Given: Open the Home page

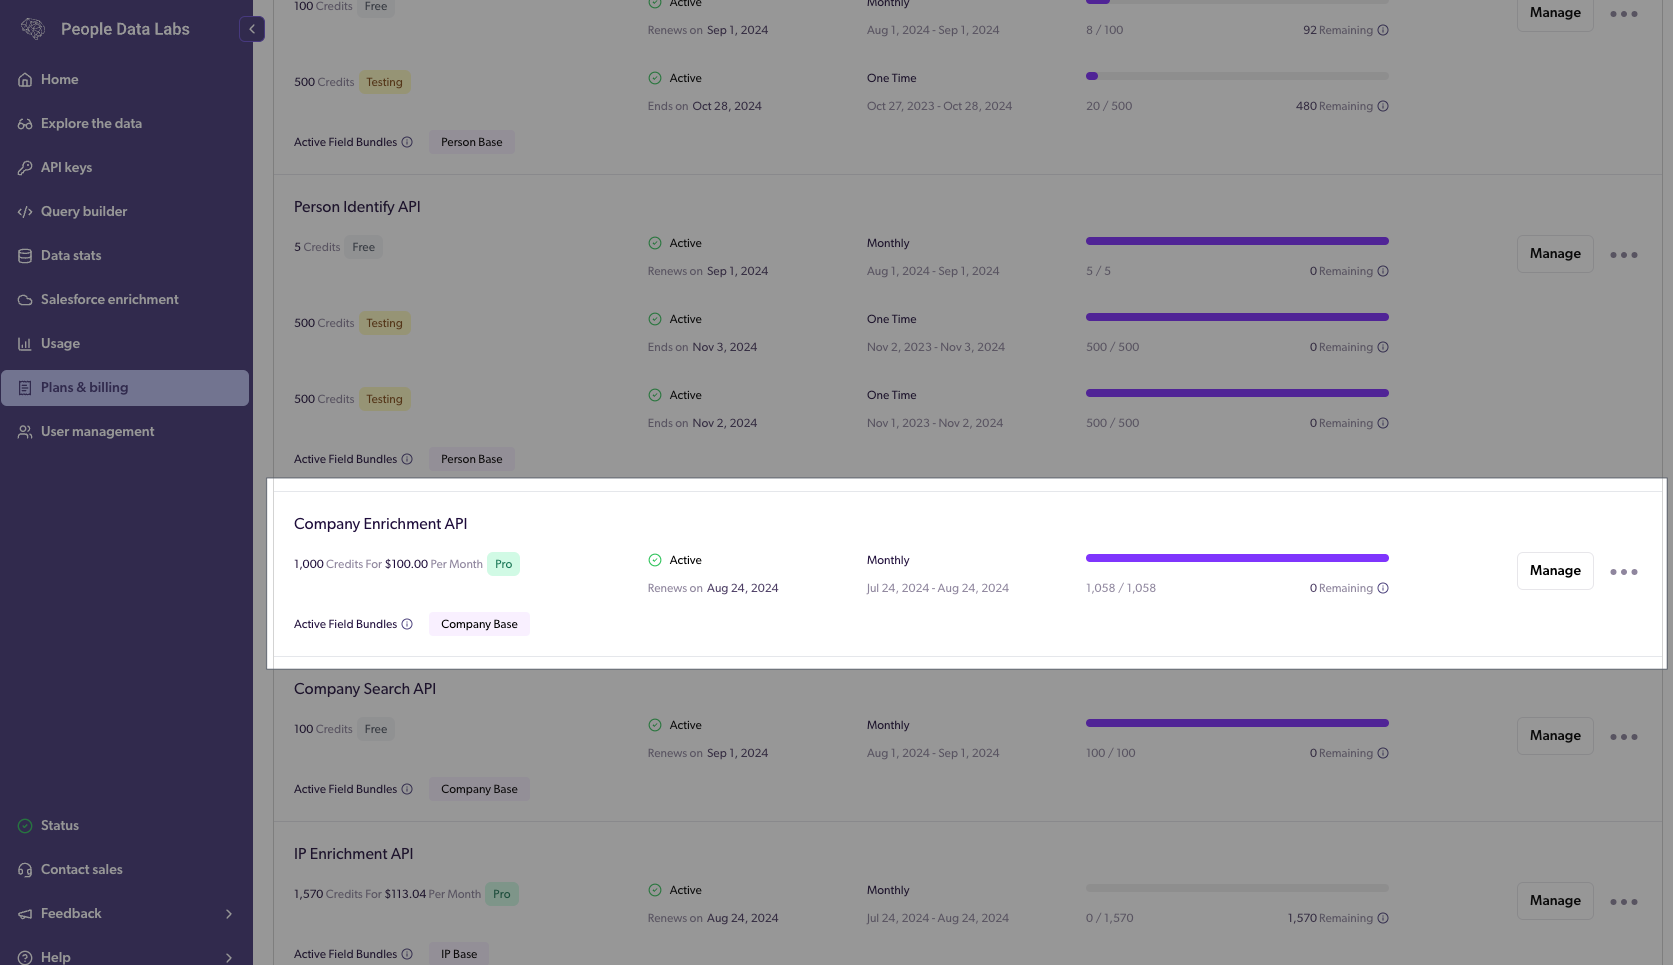Looking at the screenshot, I should pyautogui.click(x=125, y=80).
